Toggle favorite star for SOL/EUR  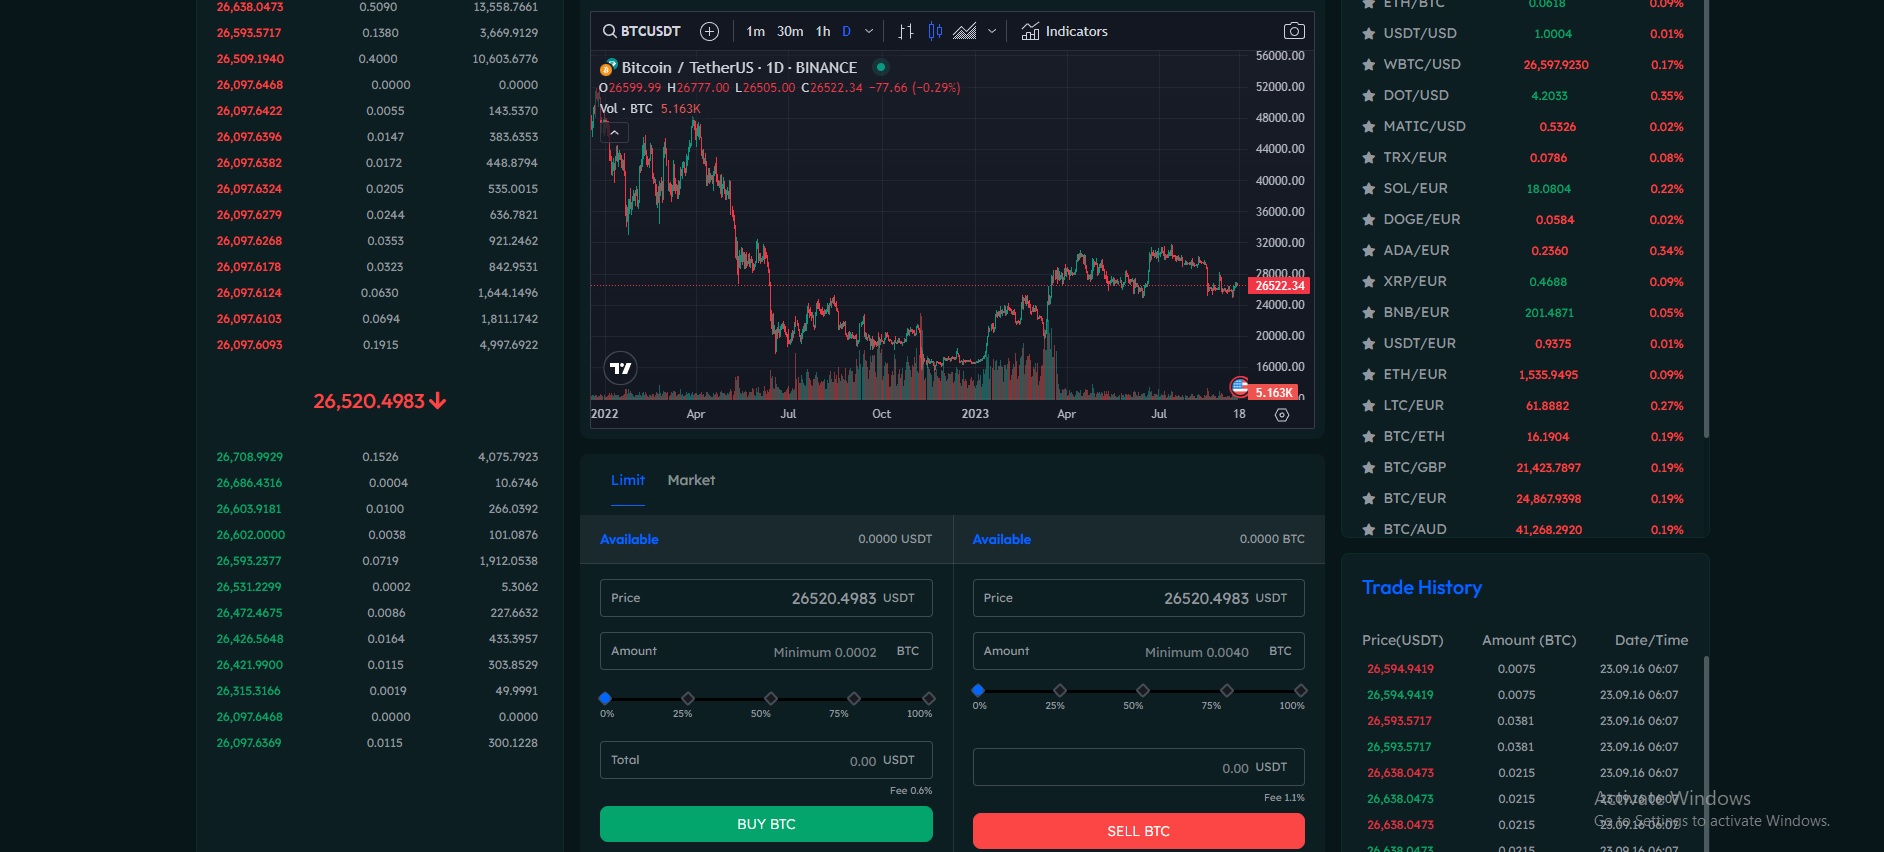click(1368, 189)
